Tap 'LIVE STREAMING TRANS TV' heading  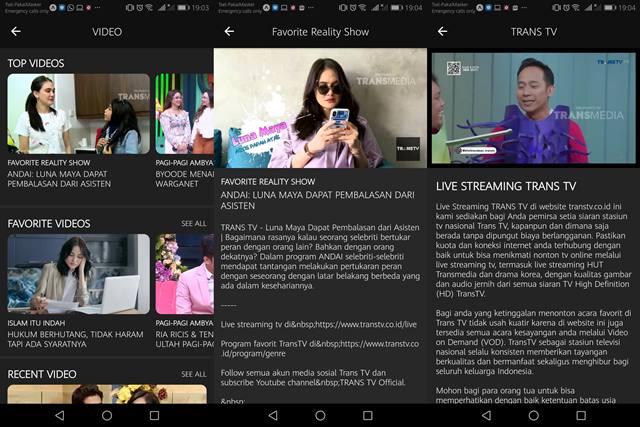[x=506, y=186]
